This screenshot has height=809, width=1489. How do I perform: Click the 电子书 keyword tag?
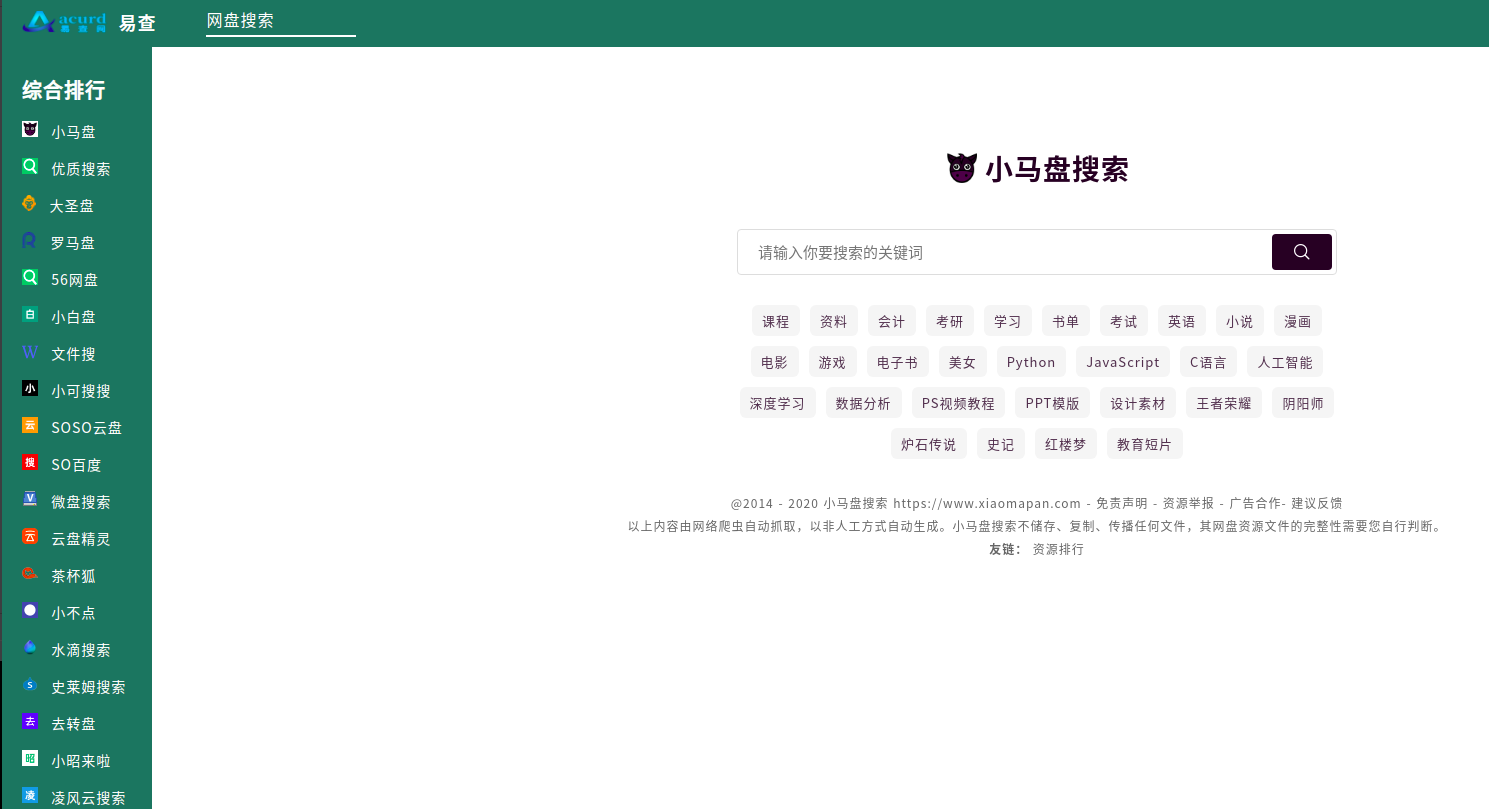pos(897,362)
